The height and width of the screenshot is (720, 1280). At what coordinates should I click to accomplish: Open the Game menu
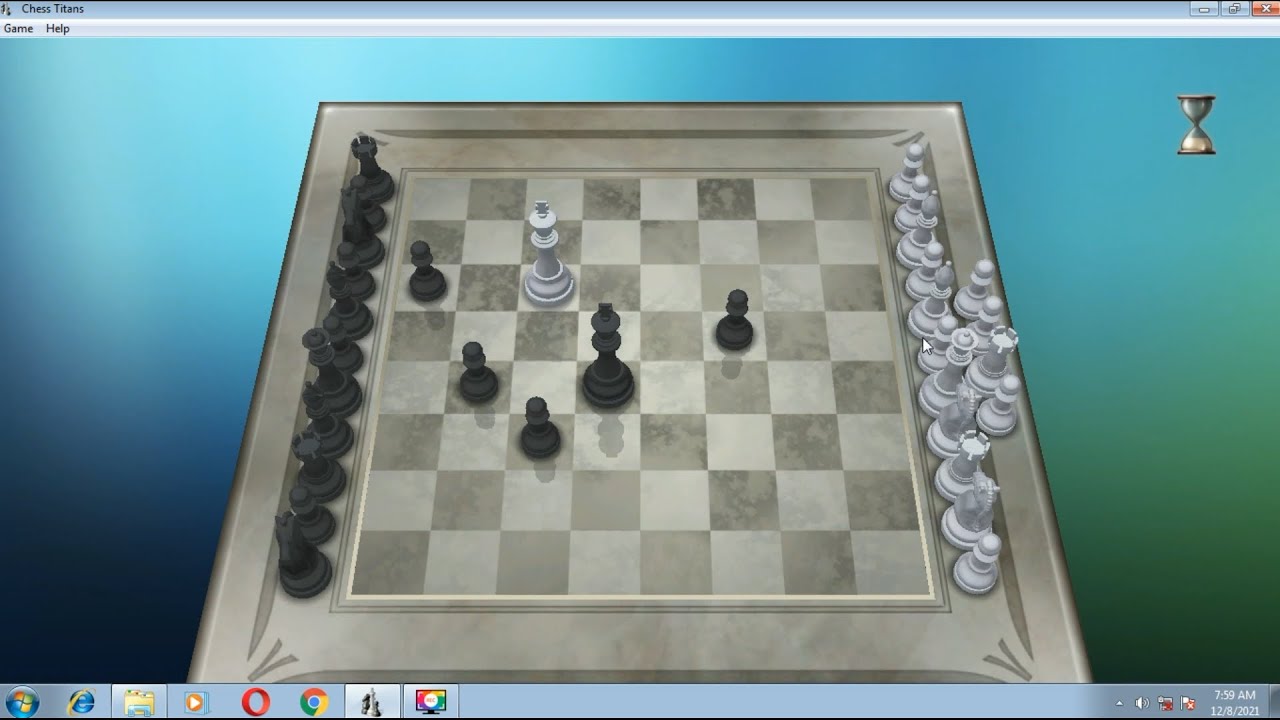(18, 29)
